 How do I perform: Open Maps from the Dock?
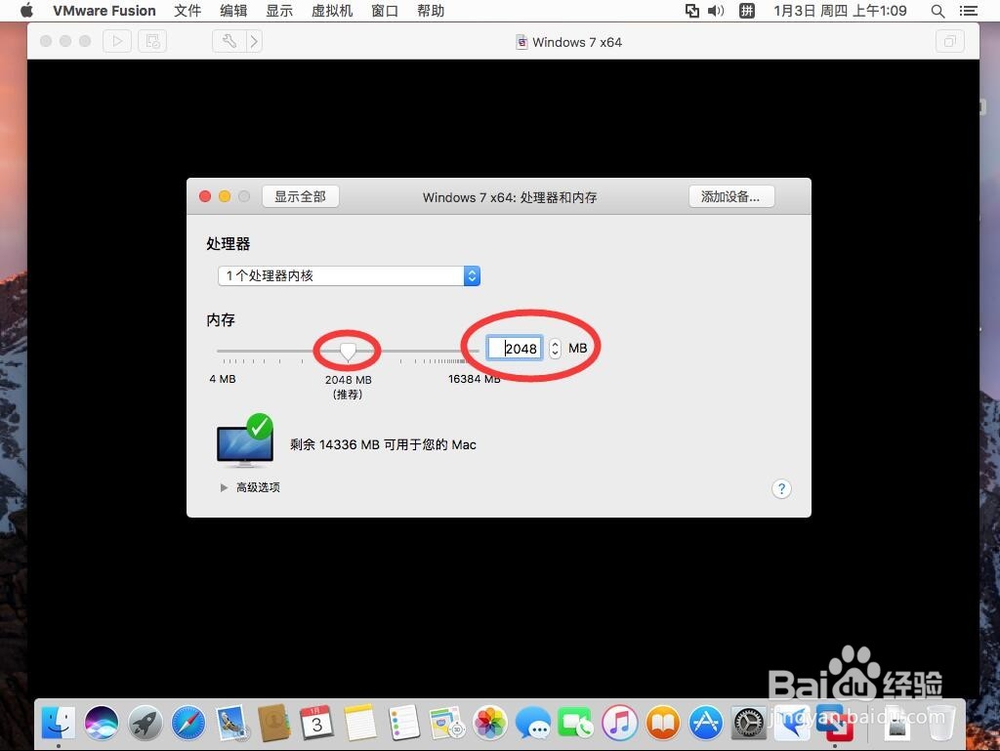click(x=446, y=723)
